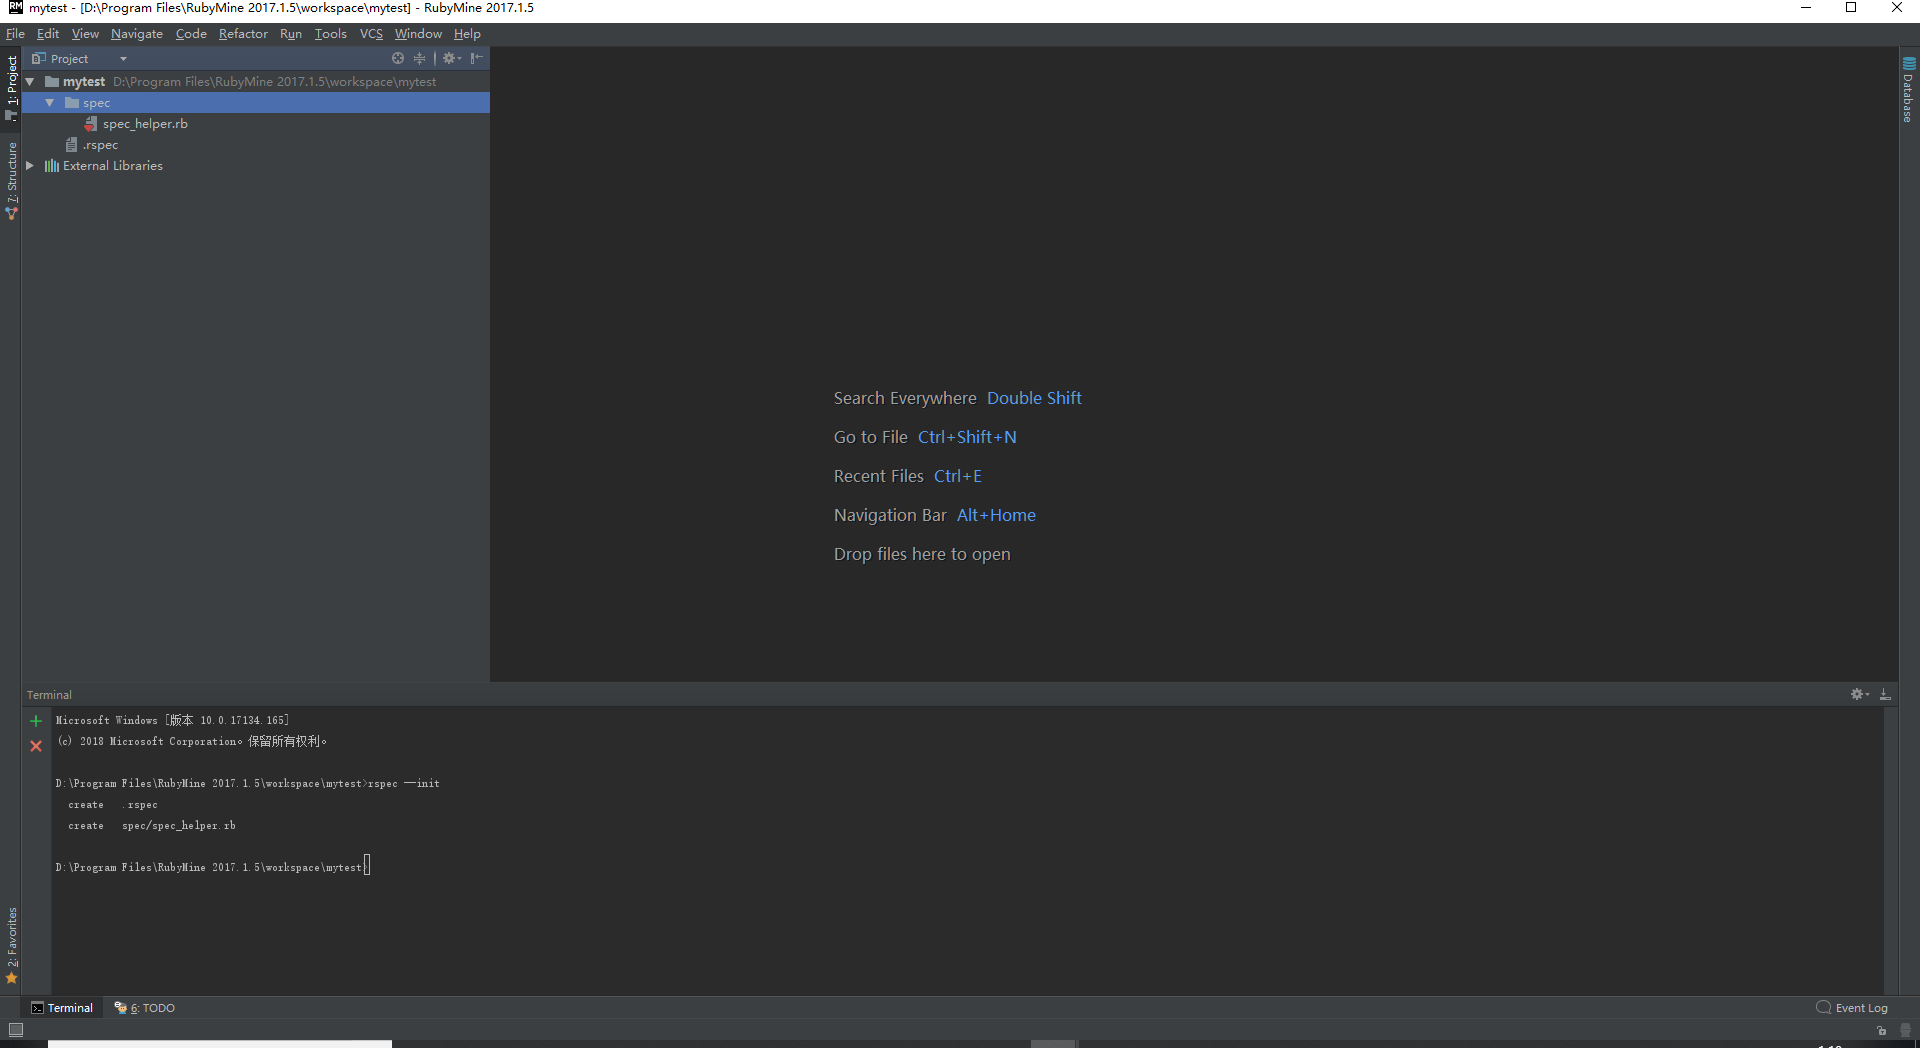The width and height of the screenshot is (1920, 1048).
Task: Click 'create spec/spec_helper.rb' terminal output
Action: 152,825
